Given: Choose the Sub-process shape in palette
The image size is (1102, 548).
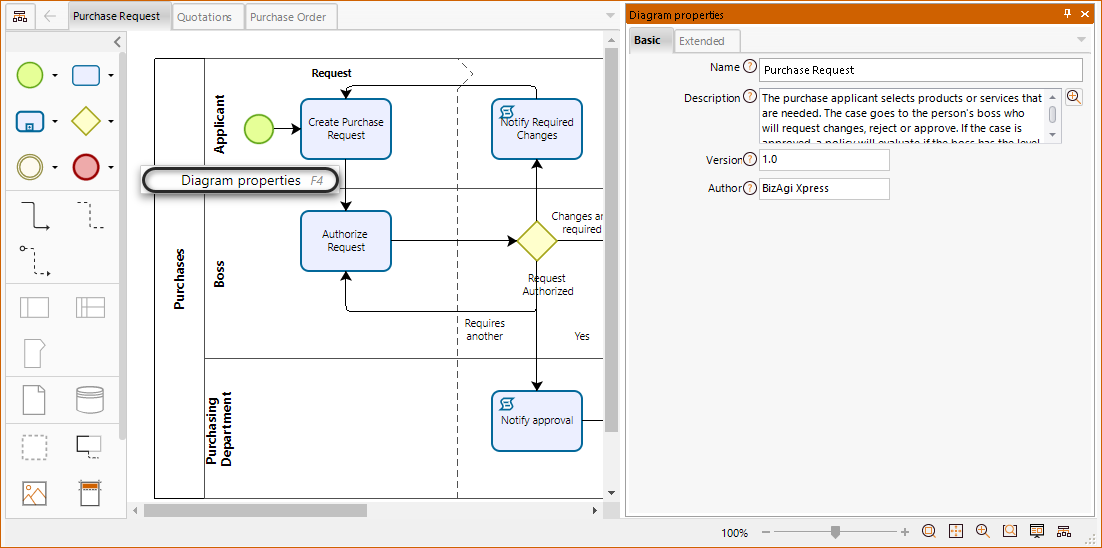Looking at the screenshot, I should click(x=30, y=121).
